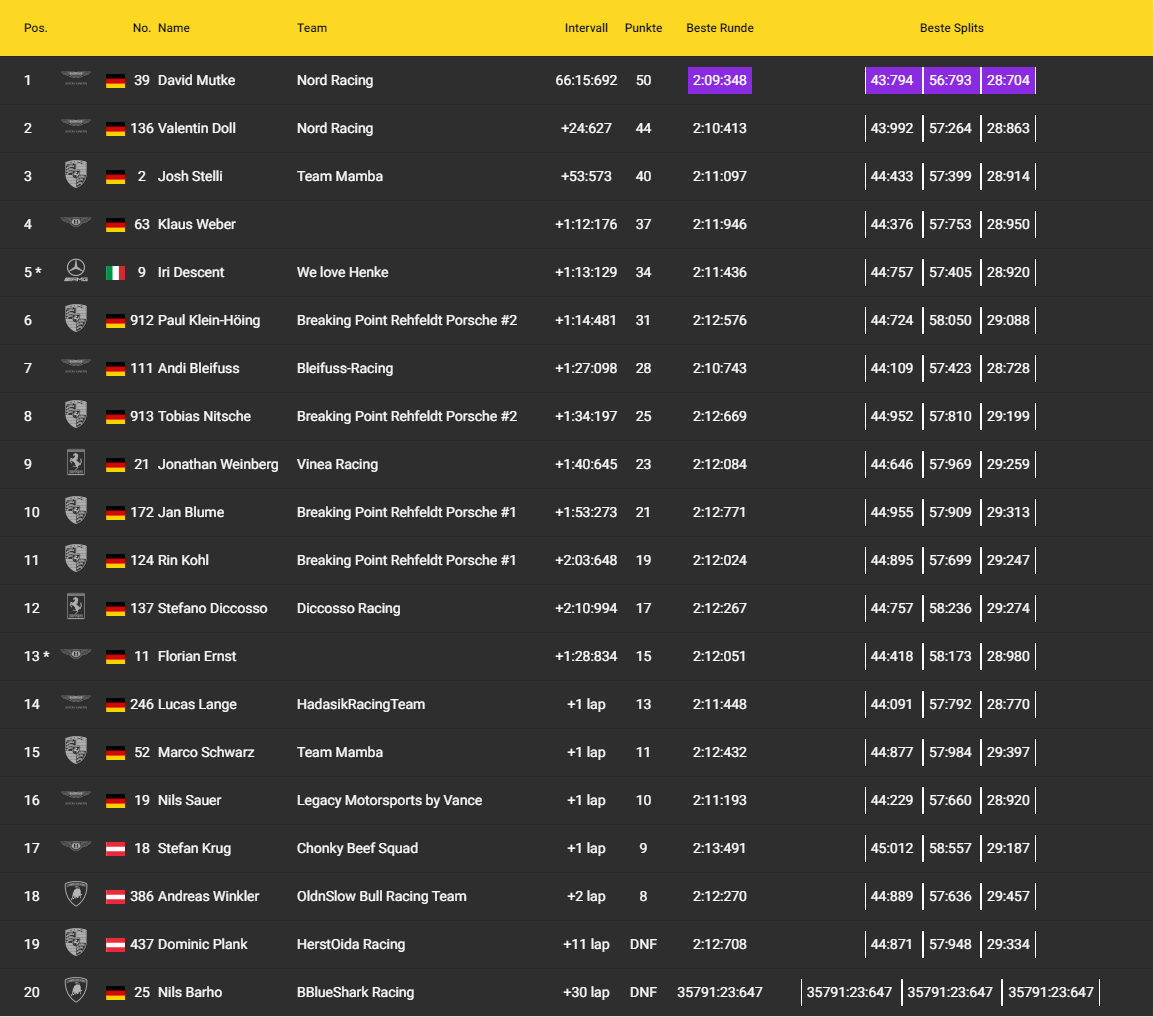Select the Intervall column header
This screenshot has height=1017, width=1154.
point(586,28)
